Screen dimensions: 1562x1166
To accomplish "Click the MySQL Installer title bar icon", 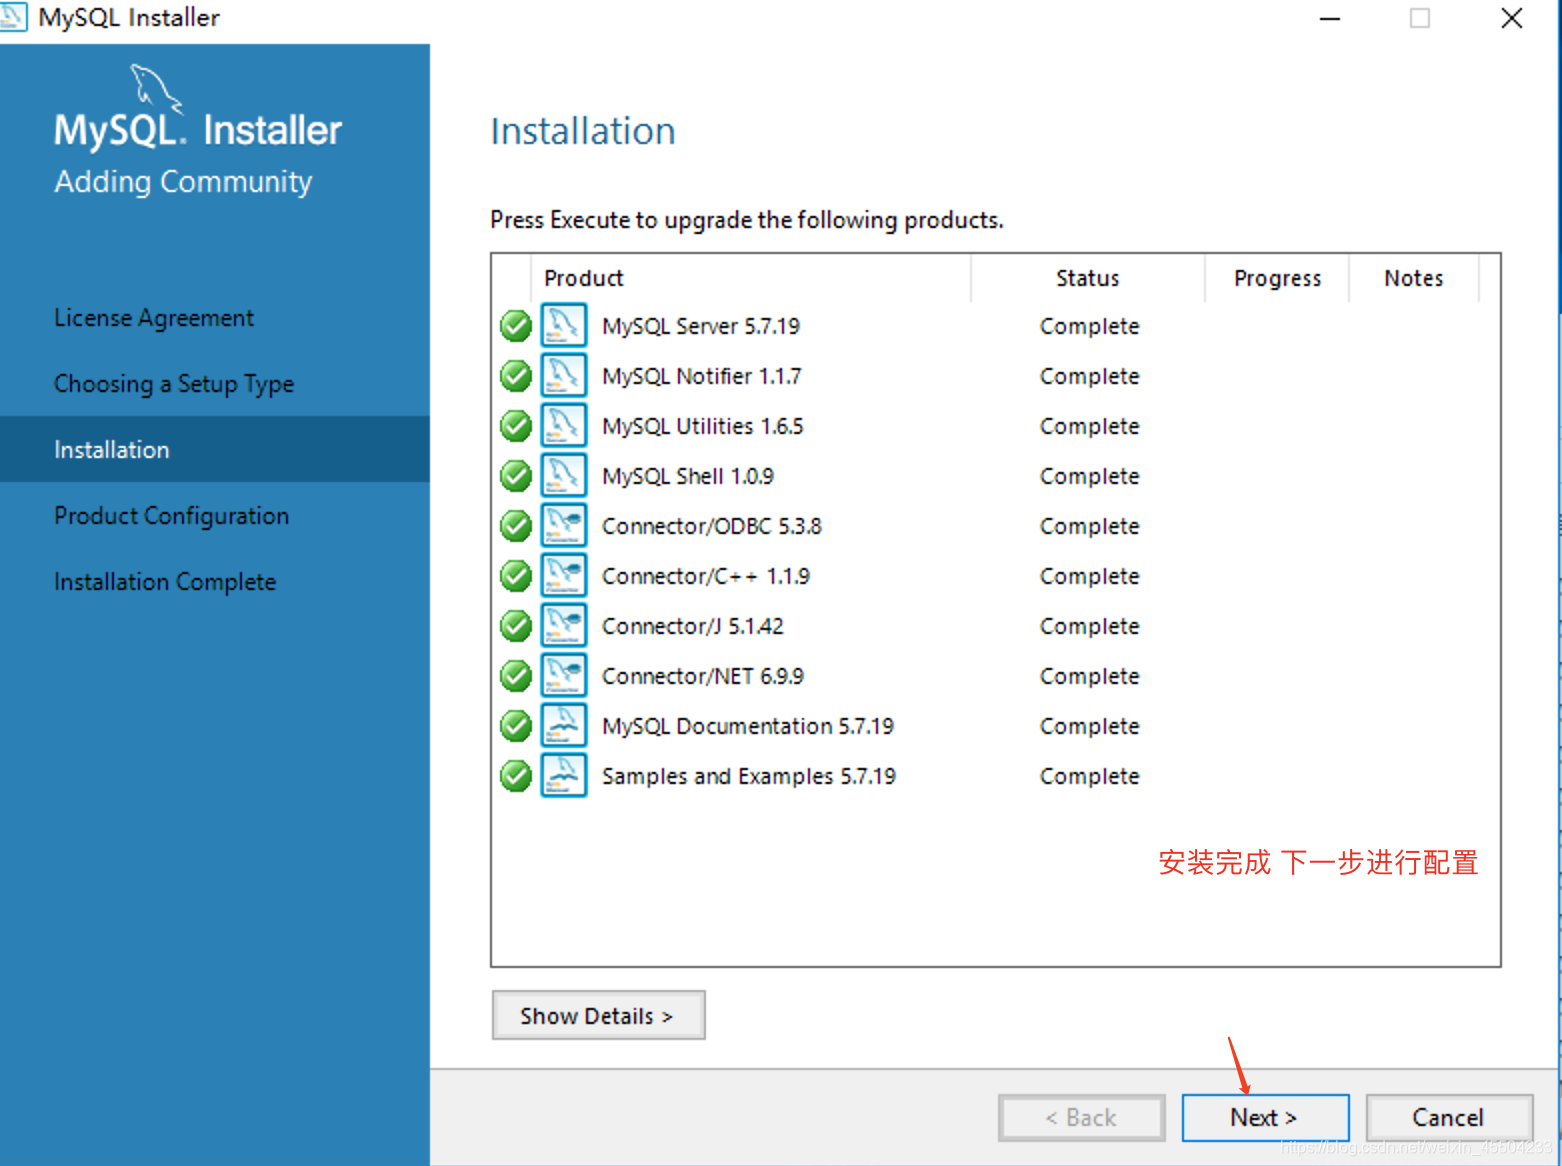I will (13, 17).
